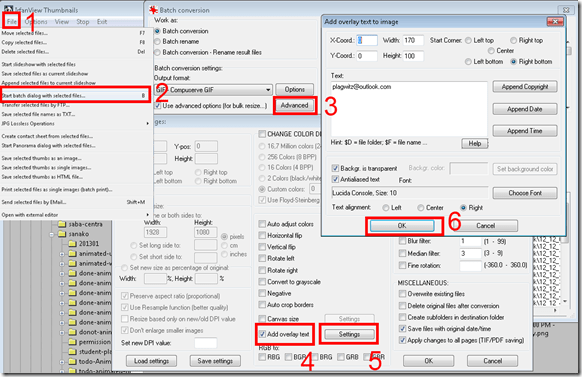Open the View menu

pyautogui.click(x=62, y=22)
